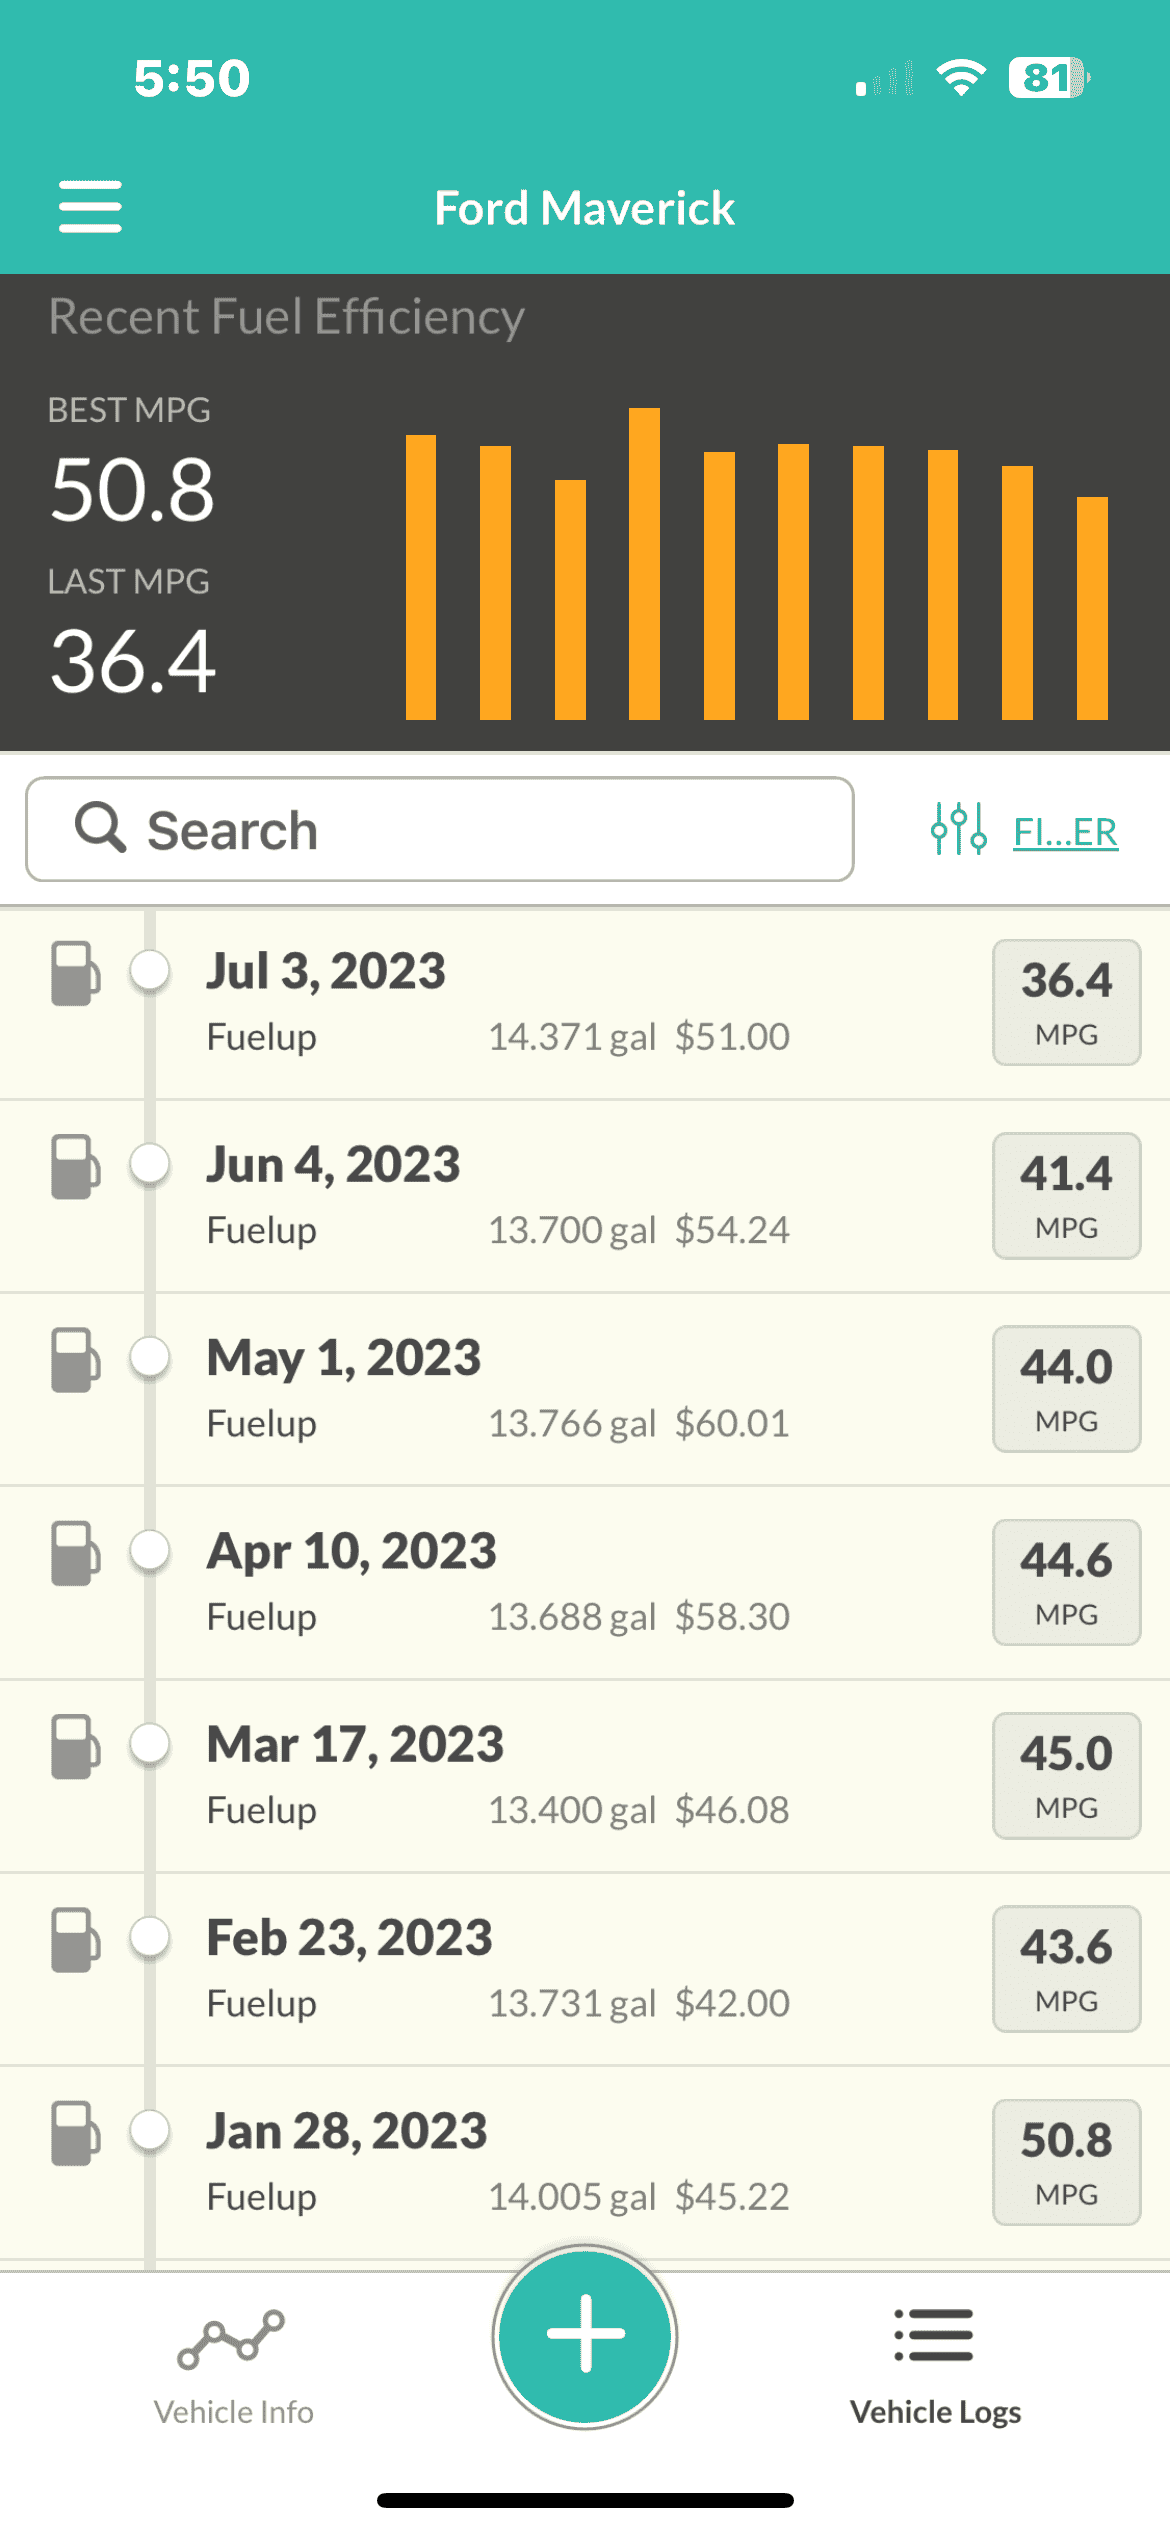Tap the tallest orange bar in the chart
Image resolution: width=1170 pixels, height=2532 pixels.
pos(644,564)
